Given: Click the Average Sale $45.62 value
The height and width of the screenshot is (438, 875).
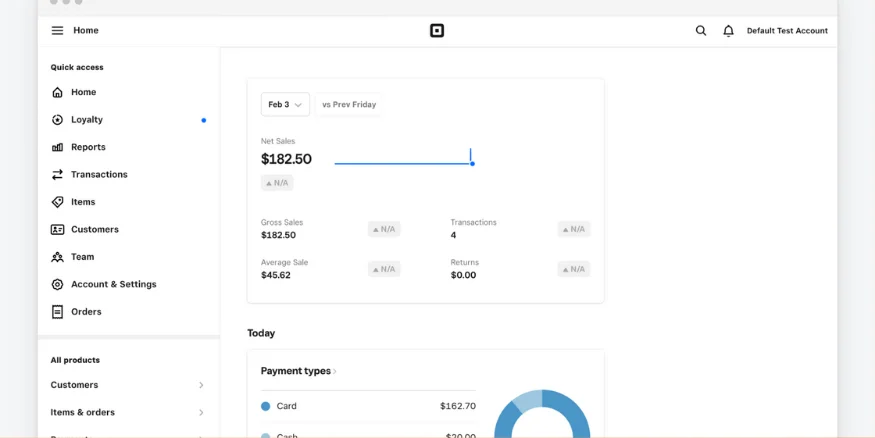Looking at the screenshot, I should click(276, 275).
